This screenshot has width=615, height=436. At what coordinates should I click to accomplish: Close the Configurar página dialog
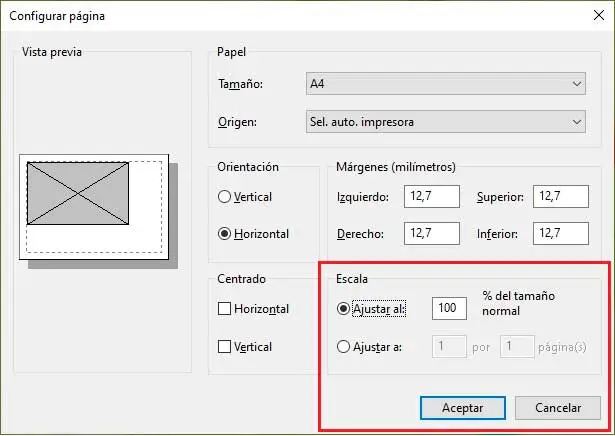599,16
